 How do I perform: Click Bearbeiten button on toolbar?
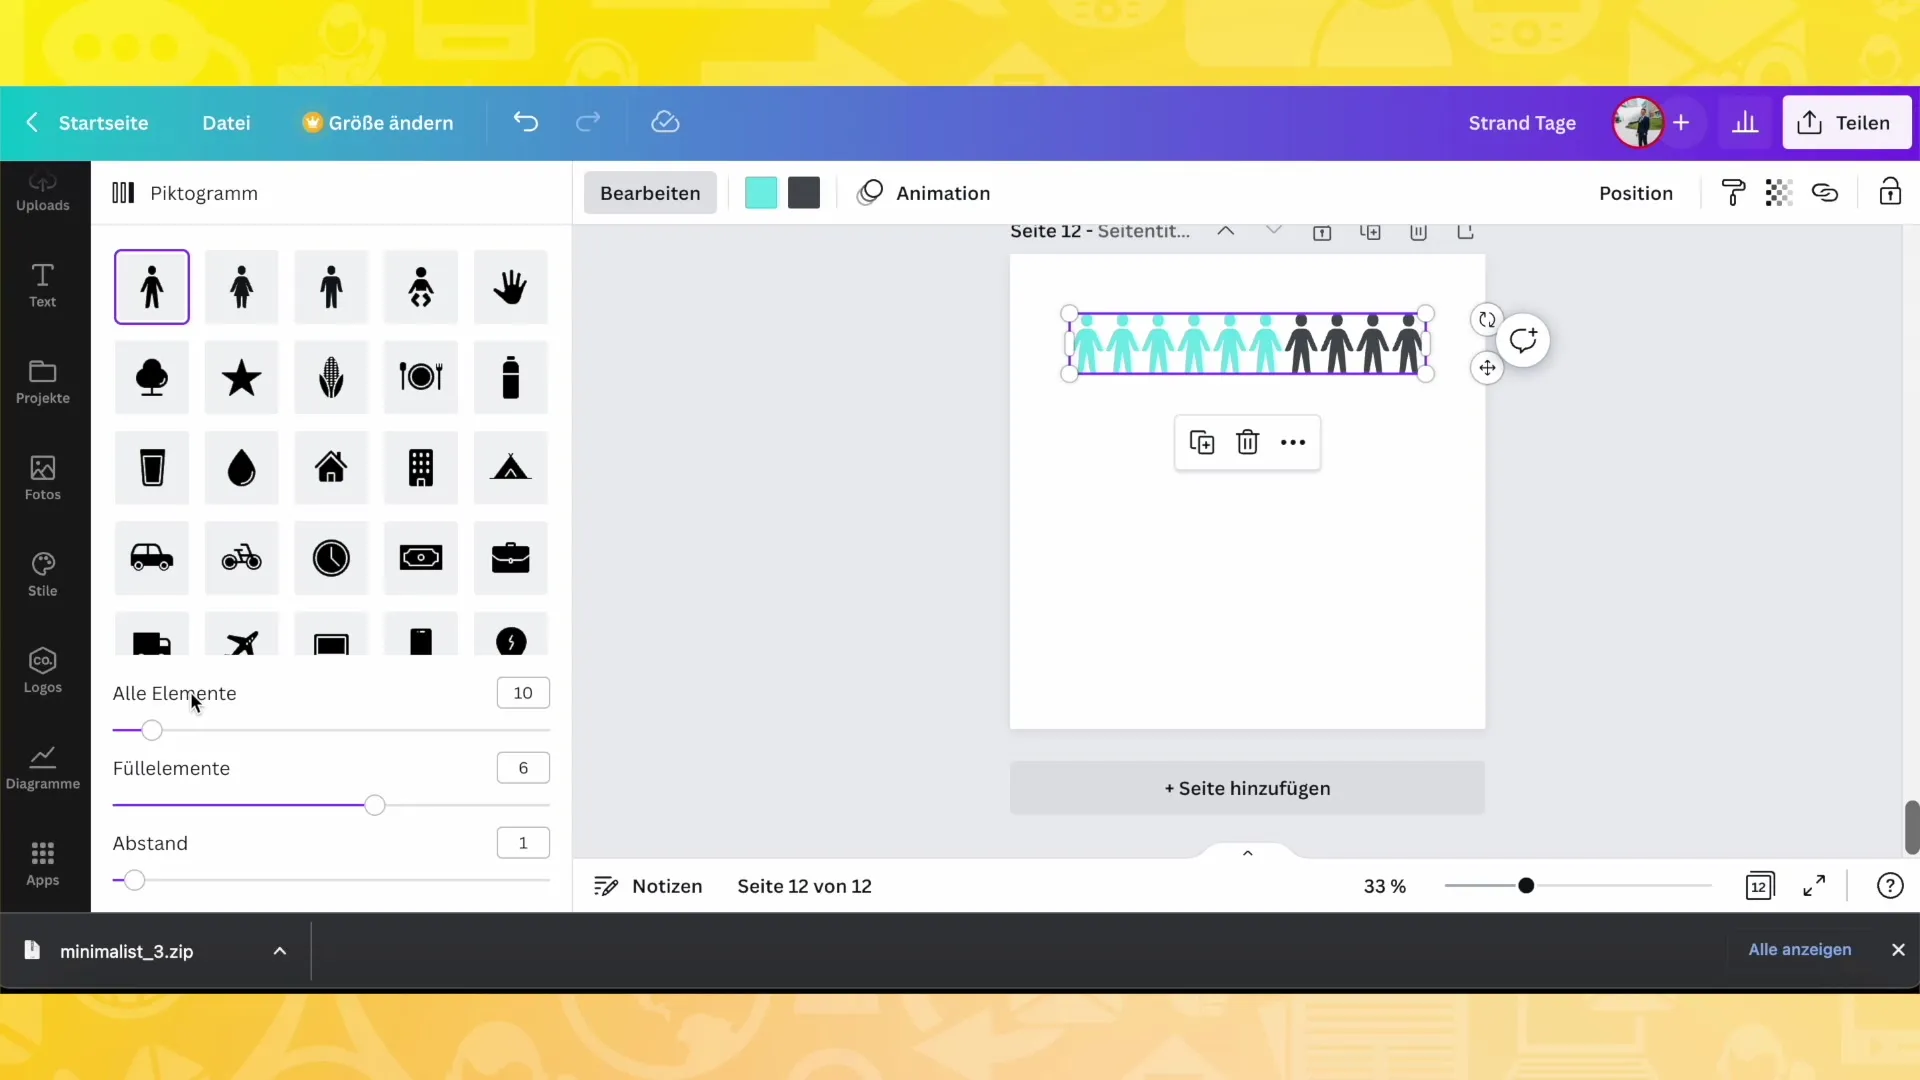point(651,193)
